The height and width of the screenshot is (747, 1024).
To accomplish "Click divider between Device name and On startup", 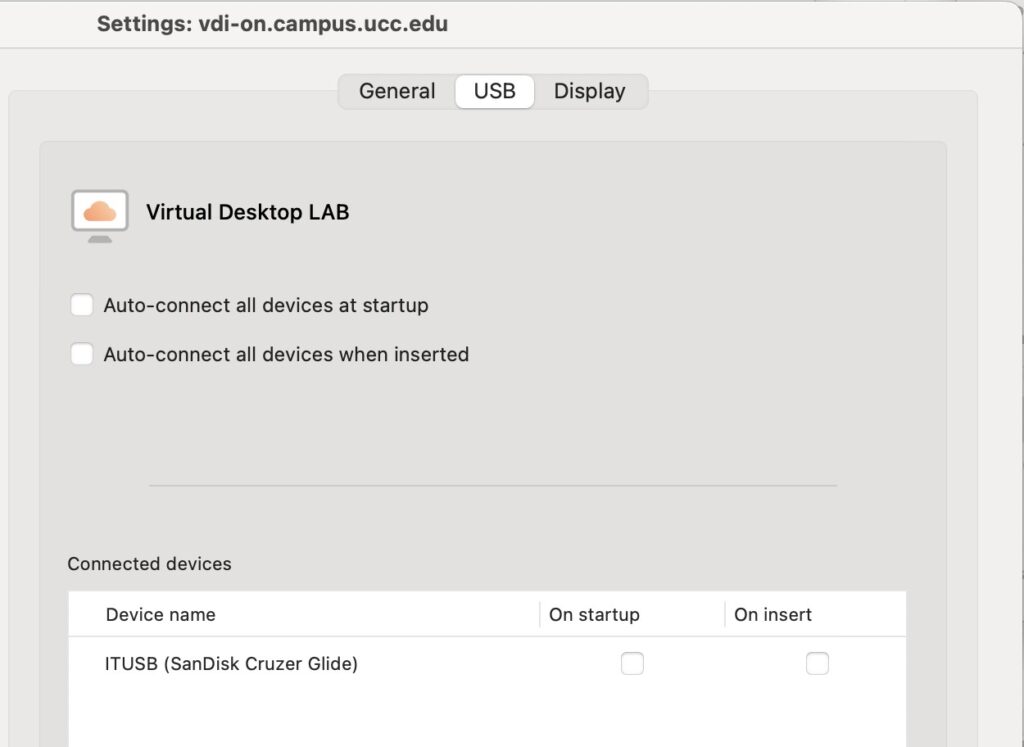I will [540, 614].
